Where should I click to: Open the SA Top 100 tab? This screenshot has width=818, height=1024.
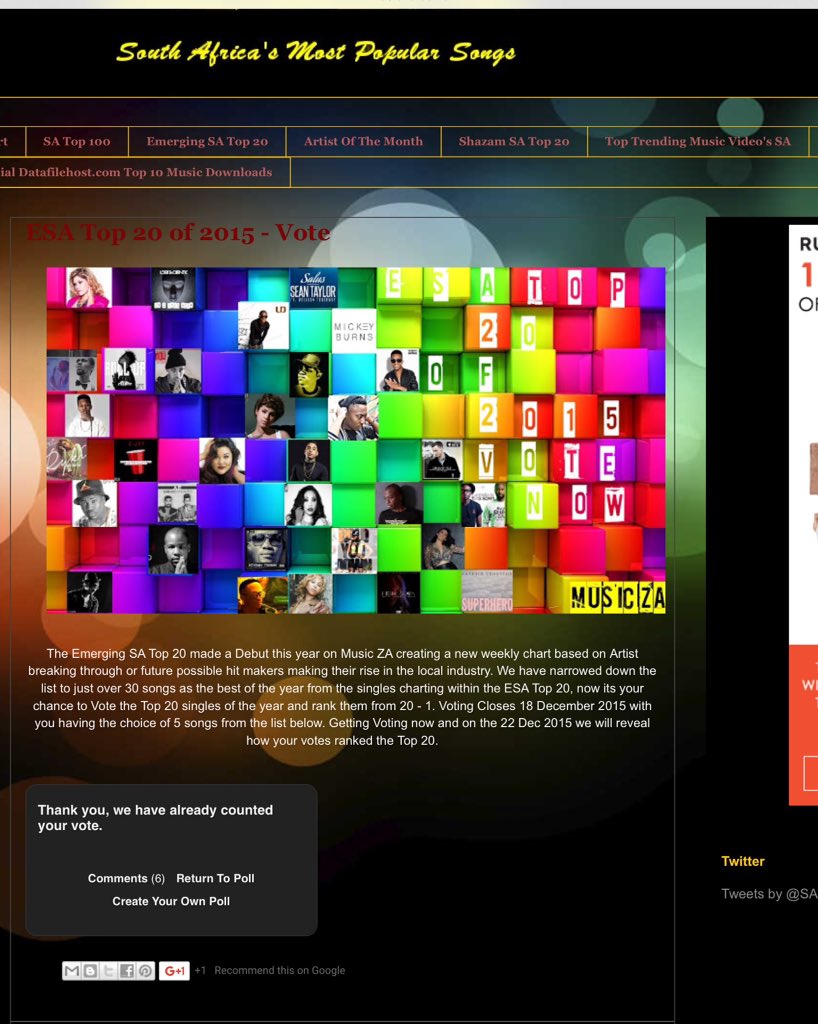coord(77,142)
